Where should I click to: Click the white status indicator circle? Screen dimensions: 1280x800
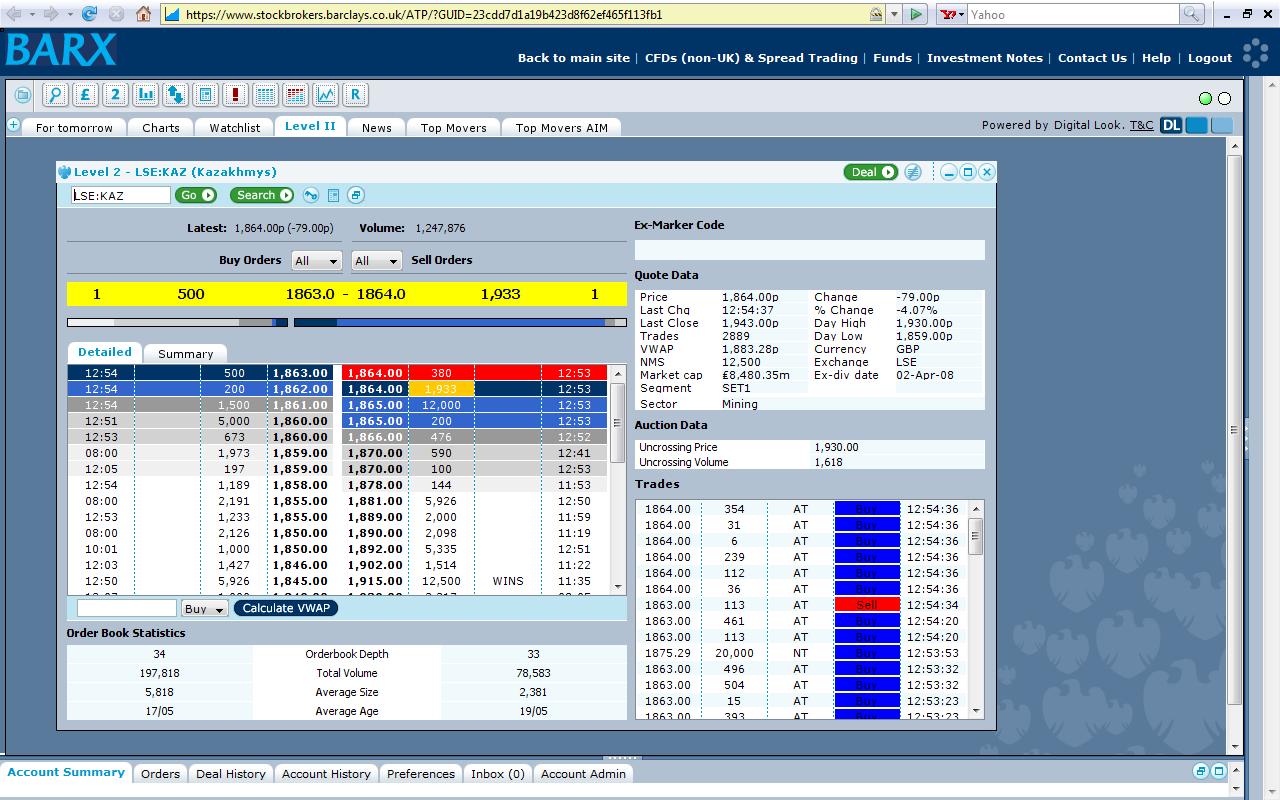coord(1224,98)
